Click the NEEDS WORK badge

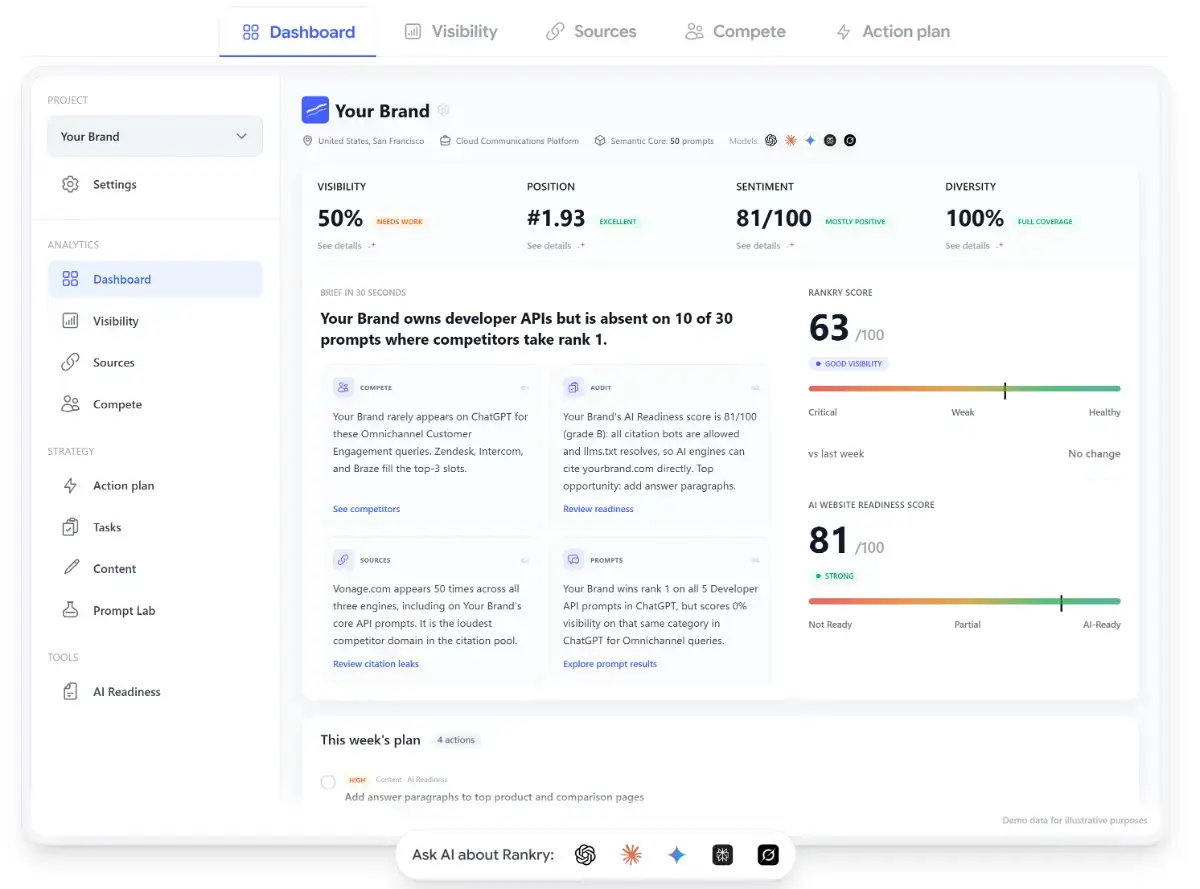pyautogui.click(x=399, y=222)
